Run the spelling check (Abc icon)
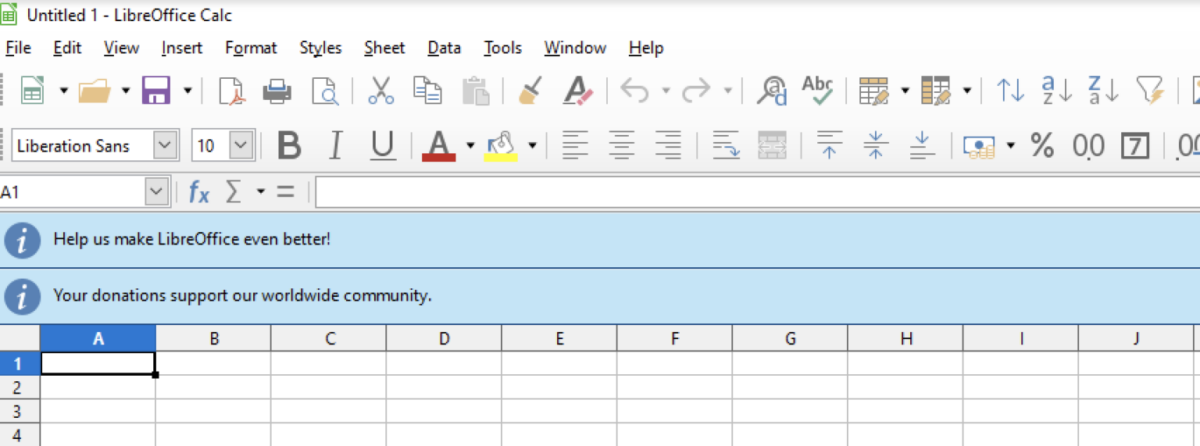The image size is (1200, 446). click(x=818, y=91)
